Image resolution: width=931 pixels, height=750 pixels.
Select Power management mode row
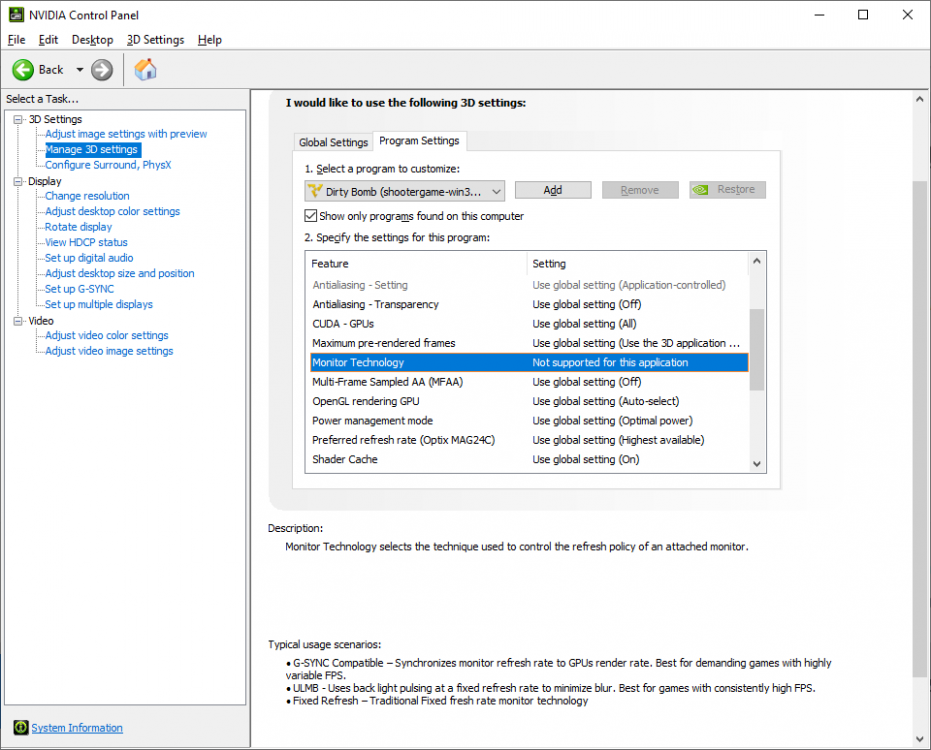coord(528,420)
